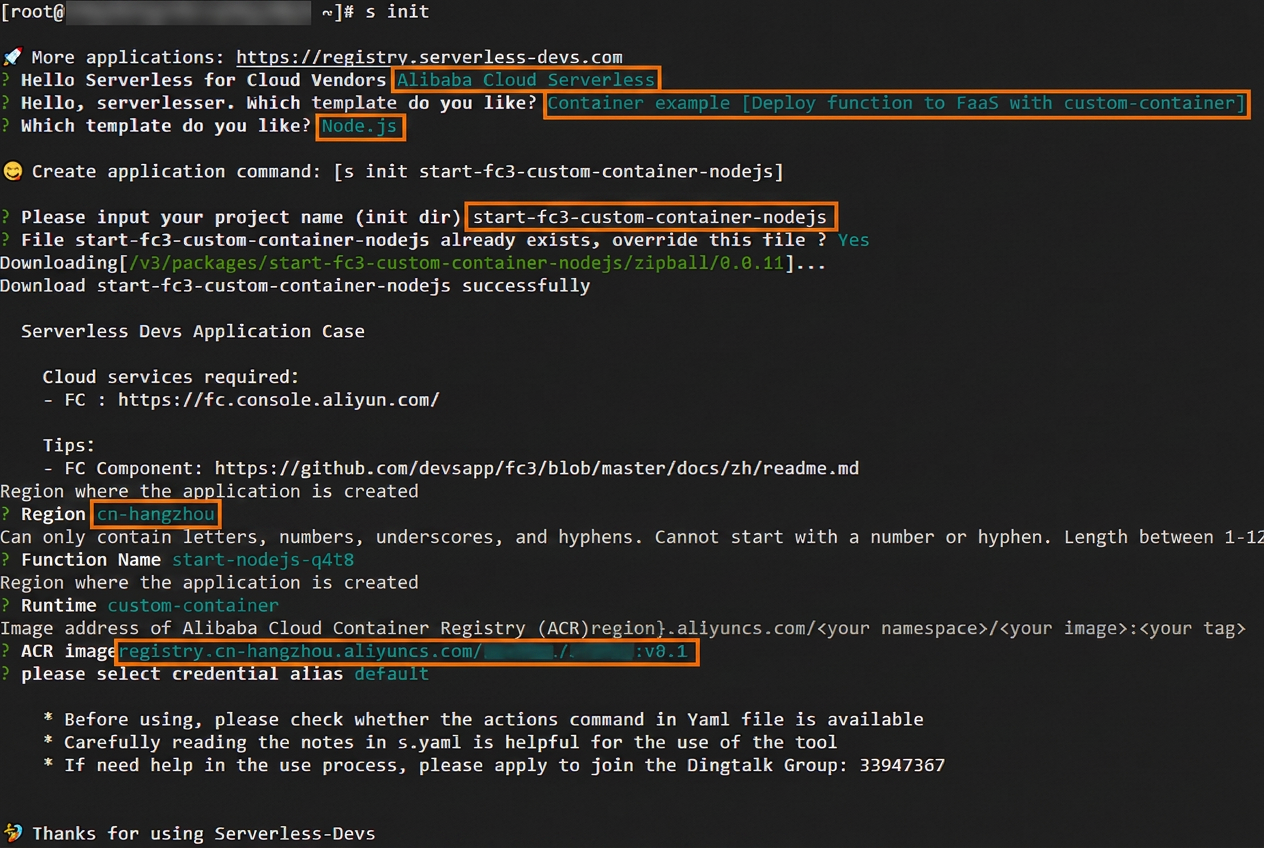
Task: Click function name 'start-nodejs-q4t8'
Action: pos(263,560)
